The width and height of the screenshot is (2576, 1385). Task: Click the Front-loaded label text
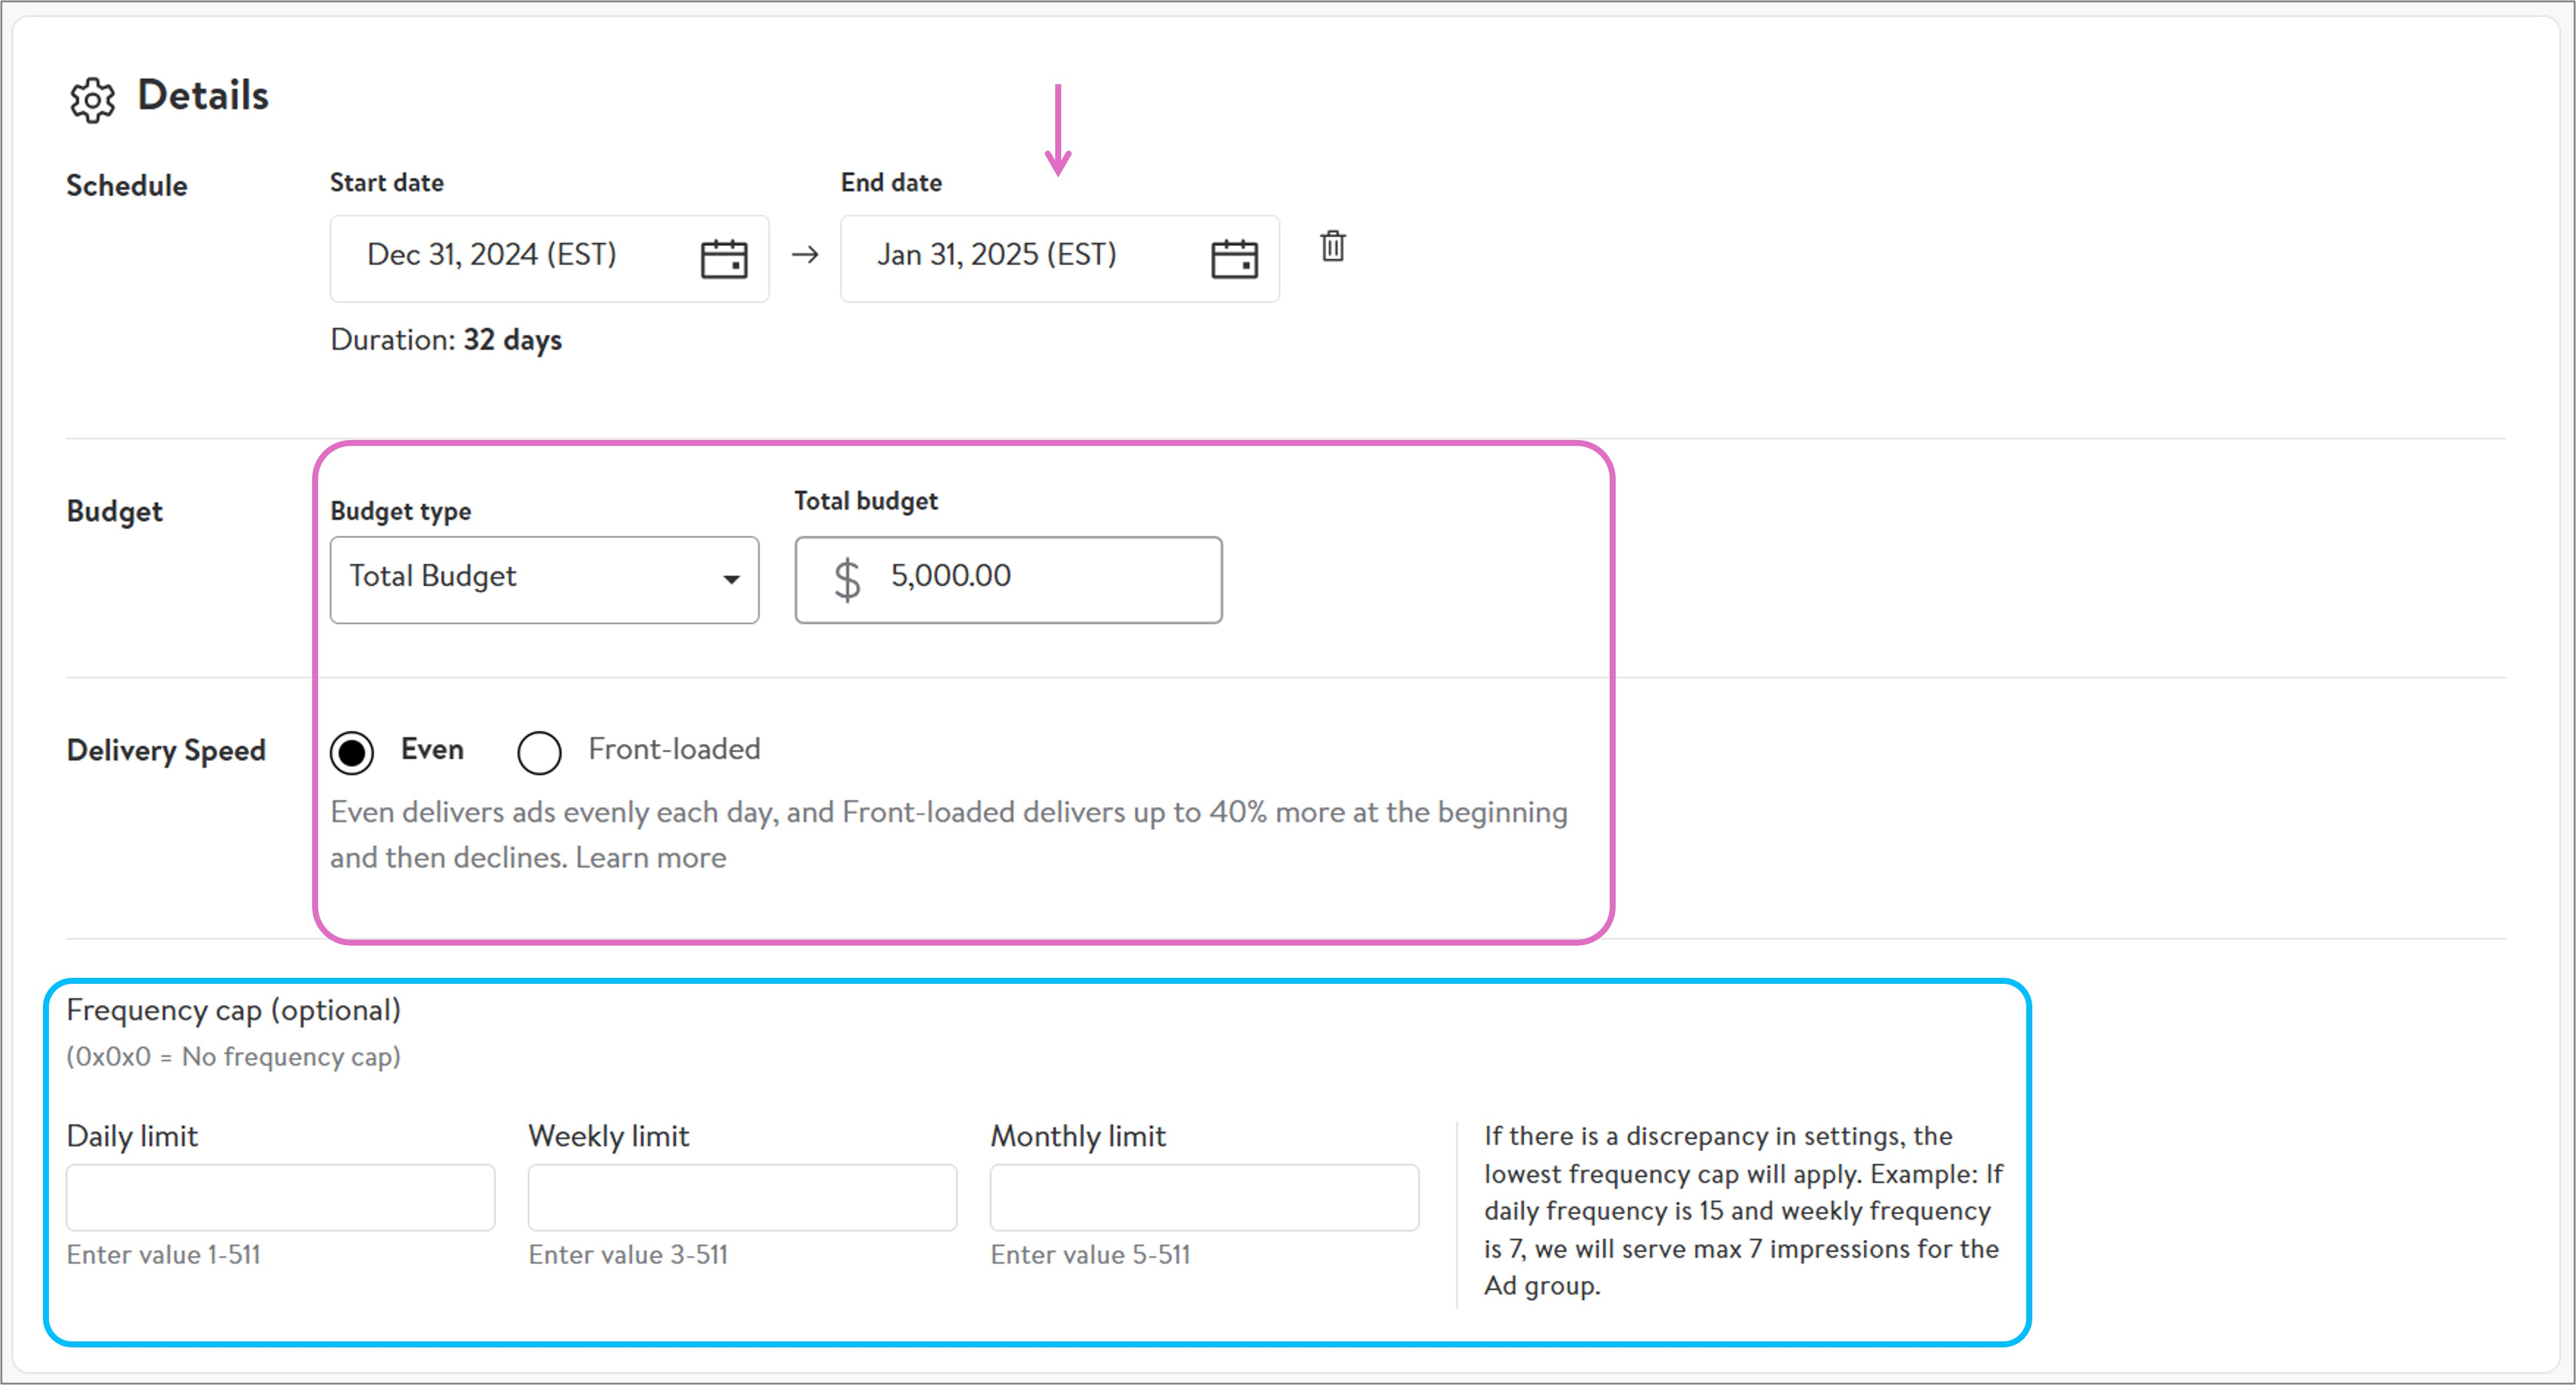click(x=674, y=749)
